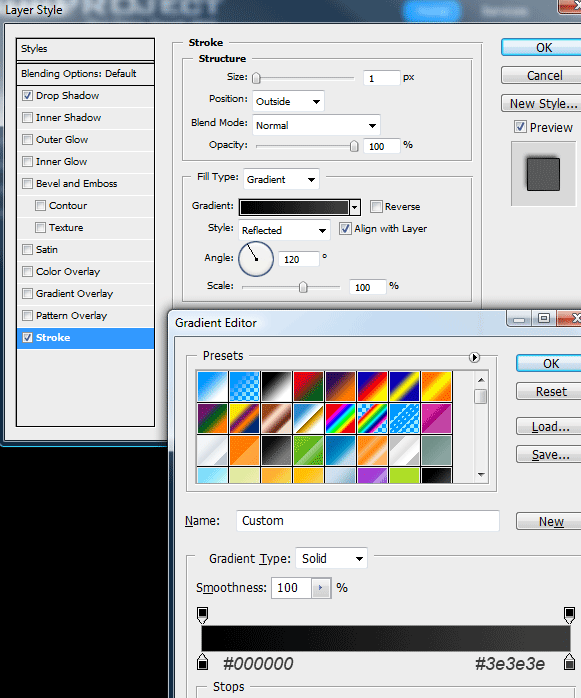
Task: Pick the flat two-tone orange gradient preset
Action: (x=244, y=450)
